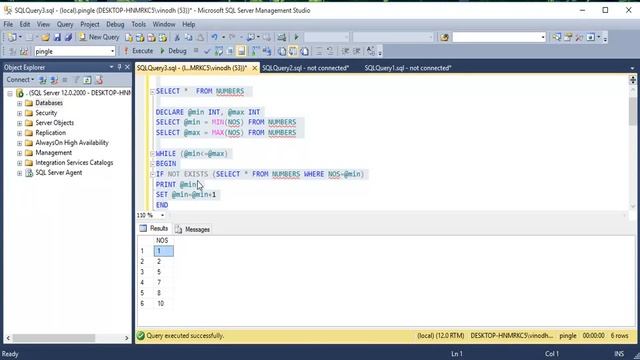Toggle Include Actual Execution Plan icon

[x=256, y=51]
